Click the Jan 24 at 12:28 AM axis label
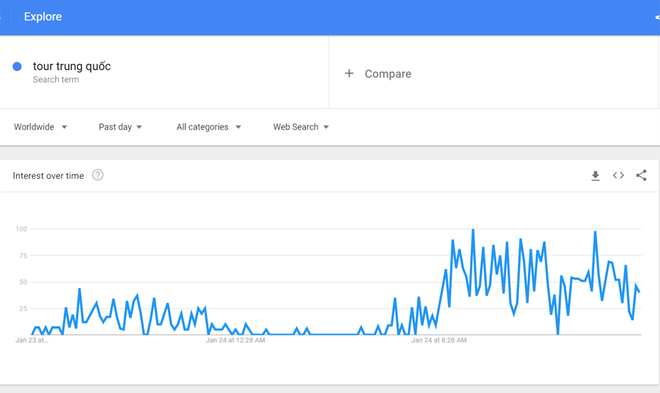The image size is (660, 393). [235, 340]
